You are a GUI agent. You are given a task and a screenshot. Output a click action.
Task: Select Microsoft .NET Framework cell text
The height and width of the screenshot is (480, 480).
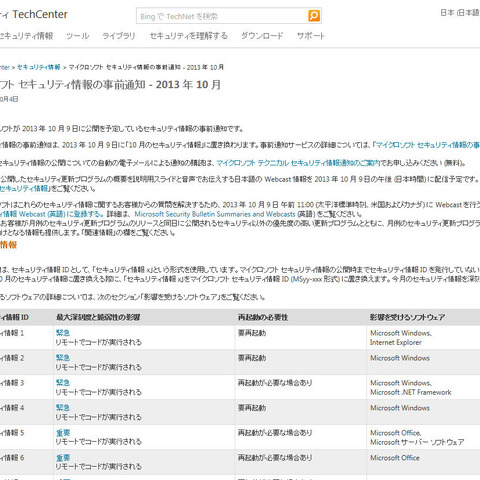pos(411,392)
